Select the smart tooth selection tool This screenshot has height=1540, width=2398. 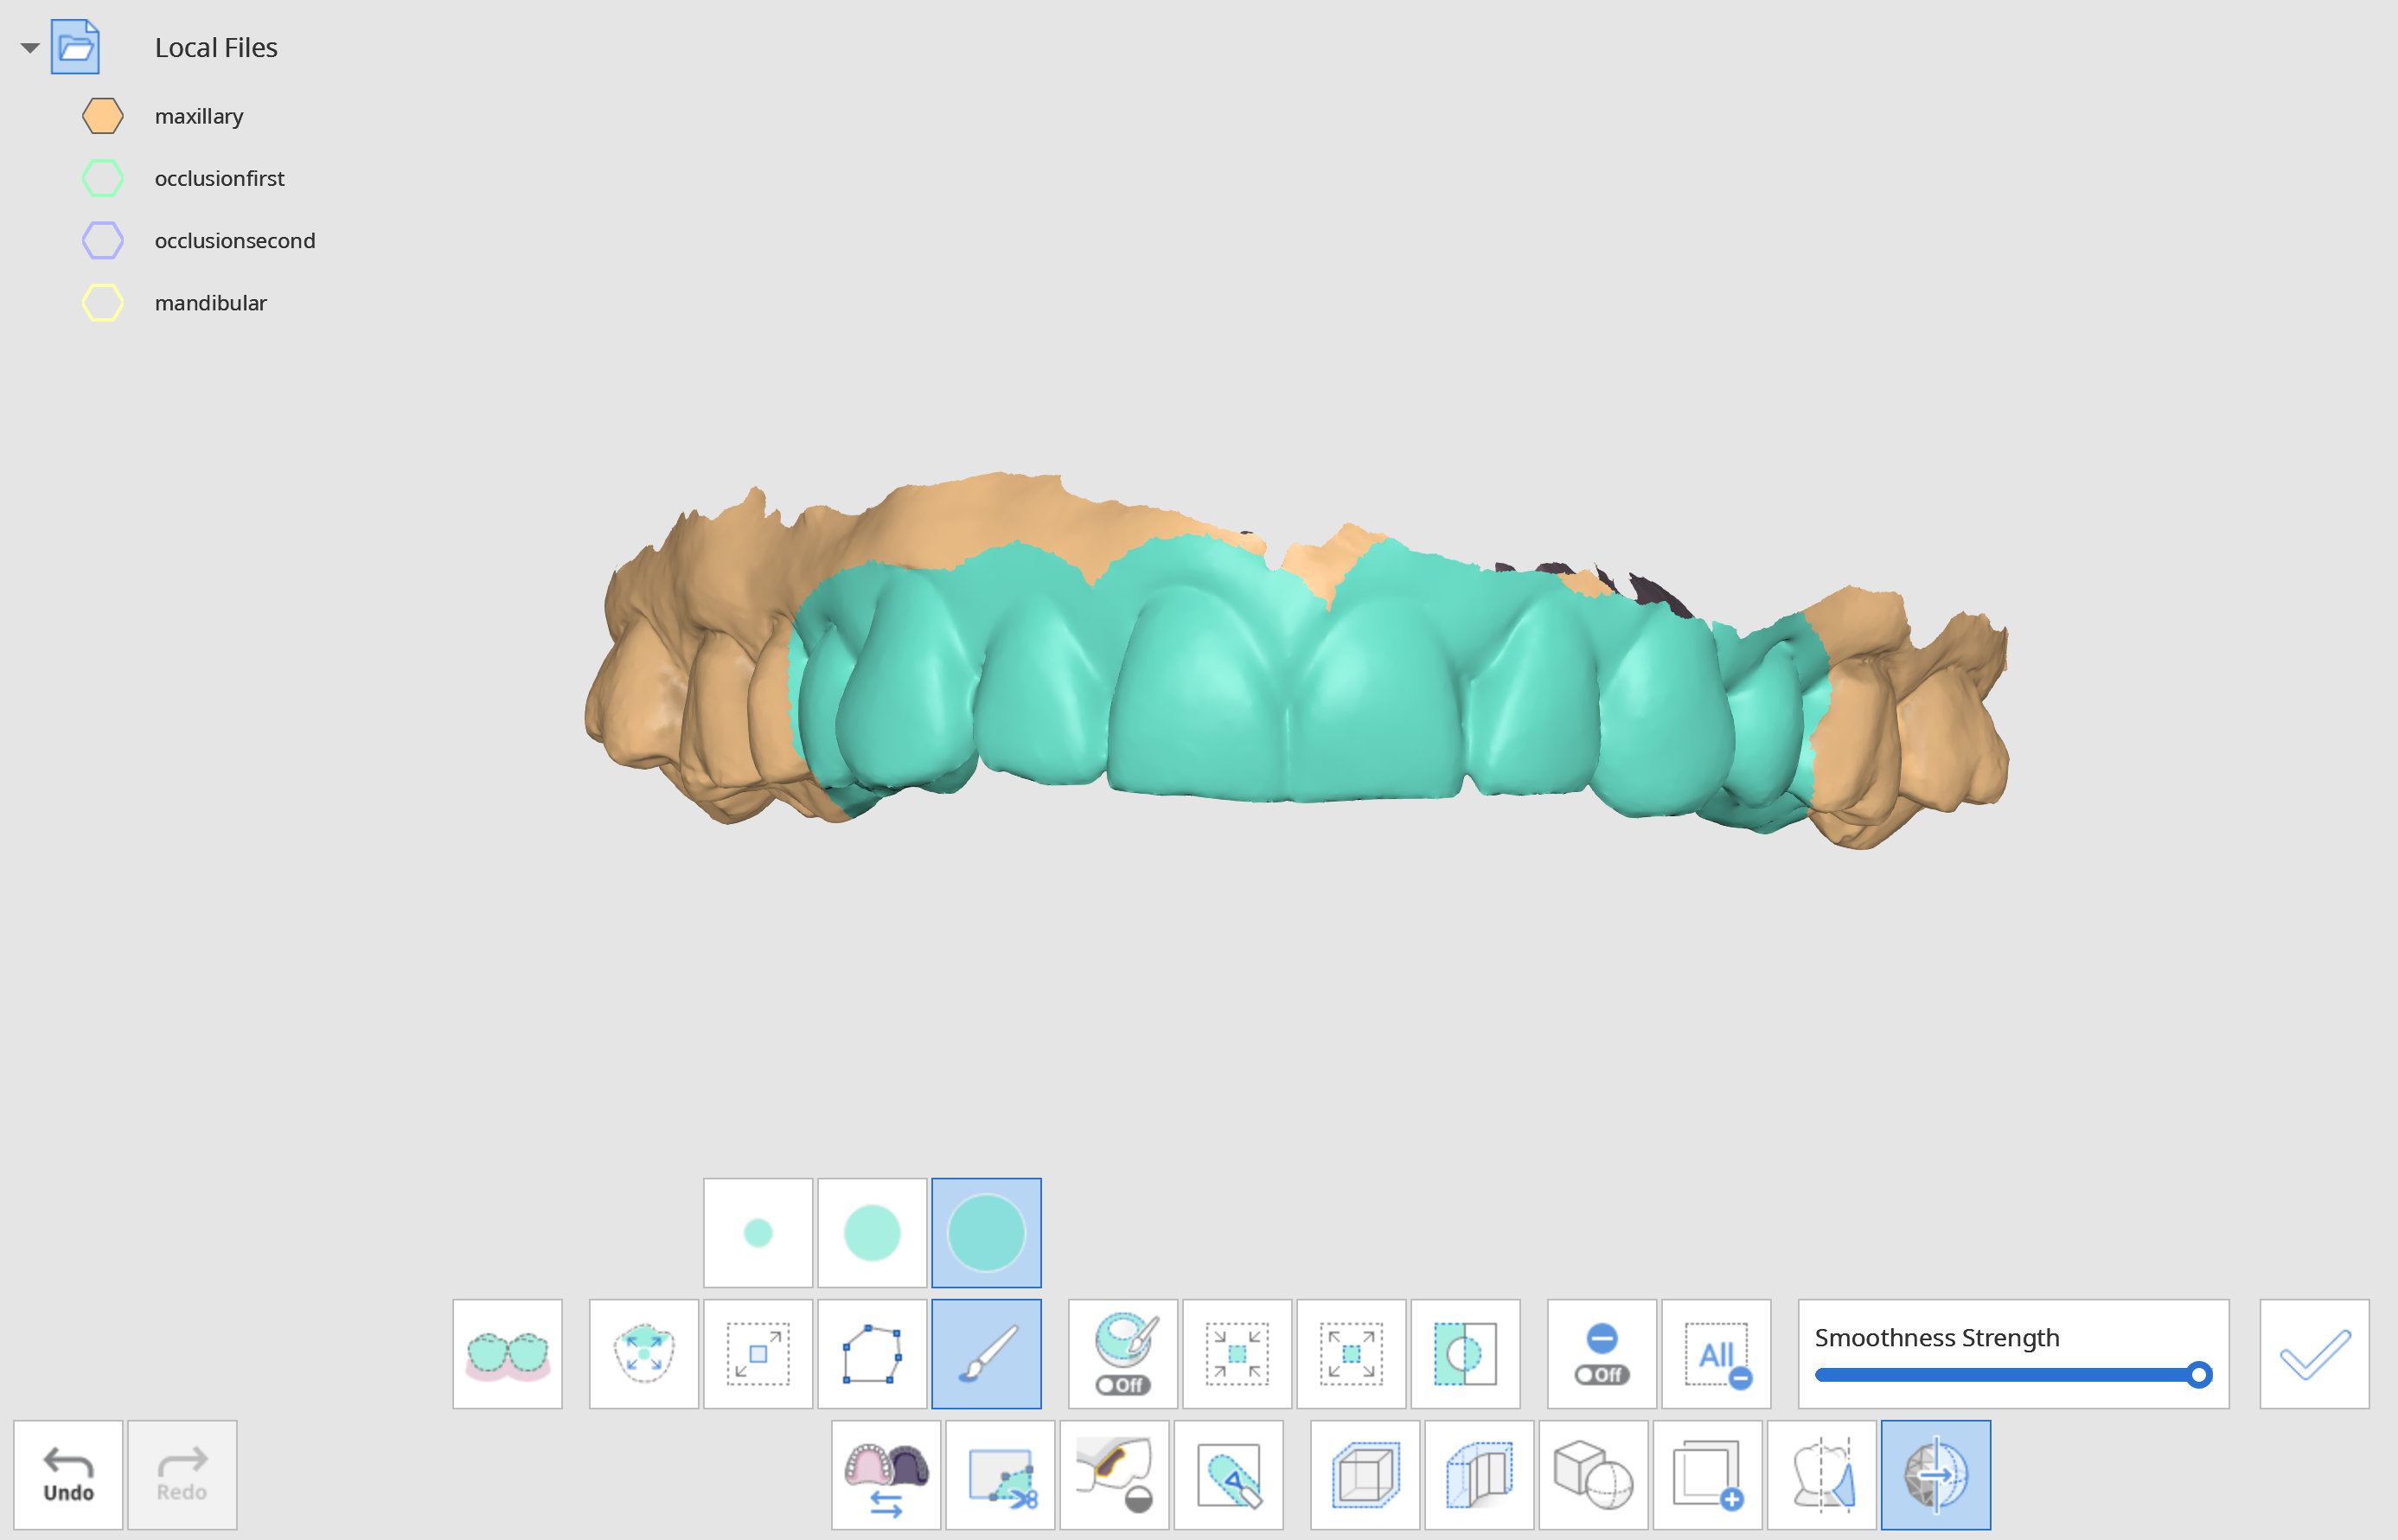pyautogui.click(x=644, y=1354)
